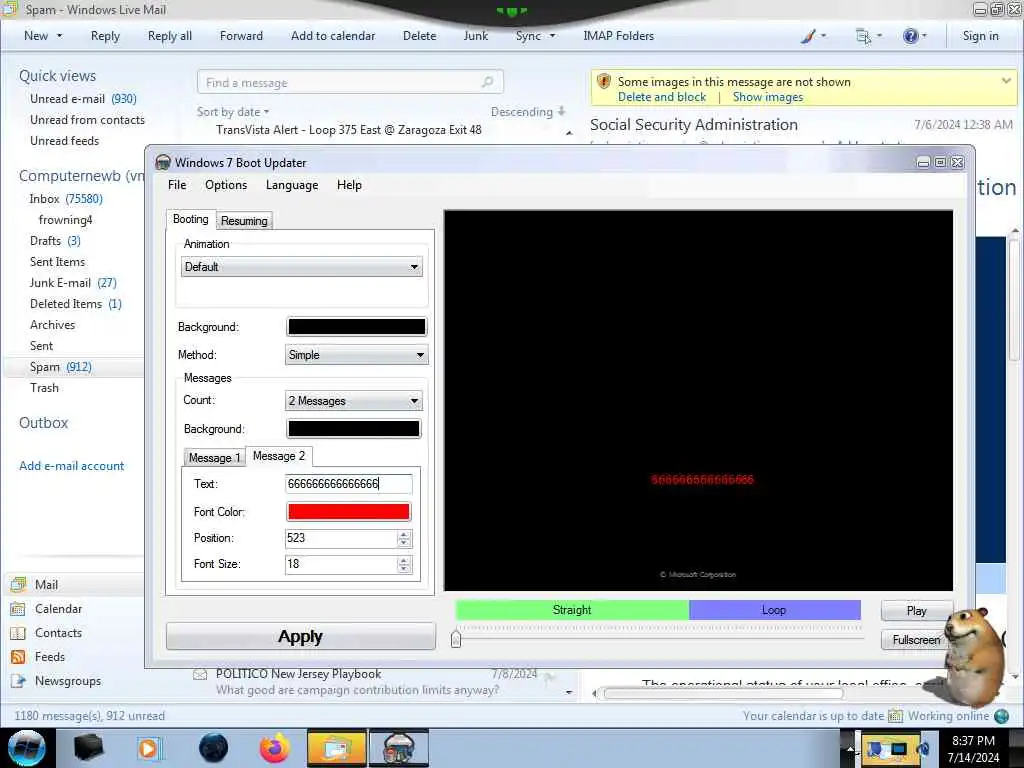This screenshot has width=1024, height=768.
Task: Open the Live Mail menus icon
Action: (x=863, y=36)
